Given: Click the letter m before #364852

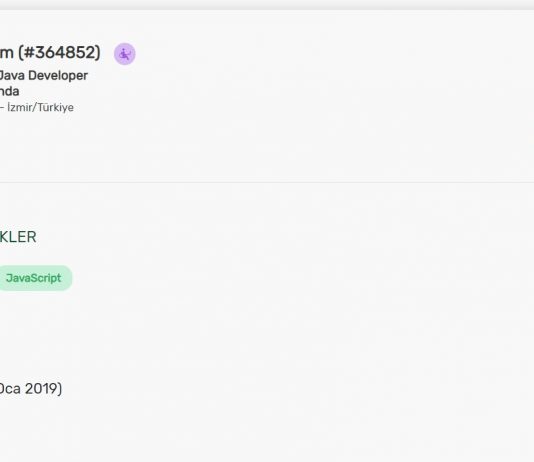Looking at the screenshot, I should pos(7,53).
